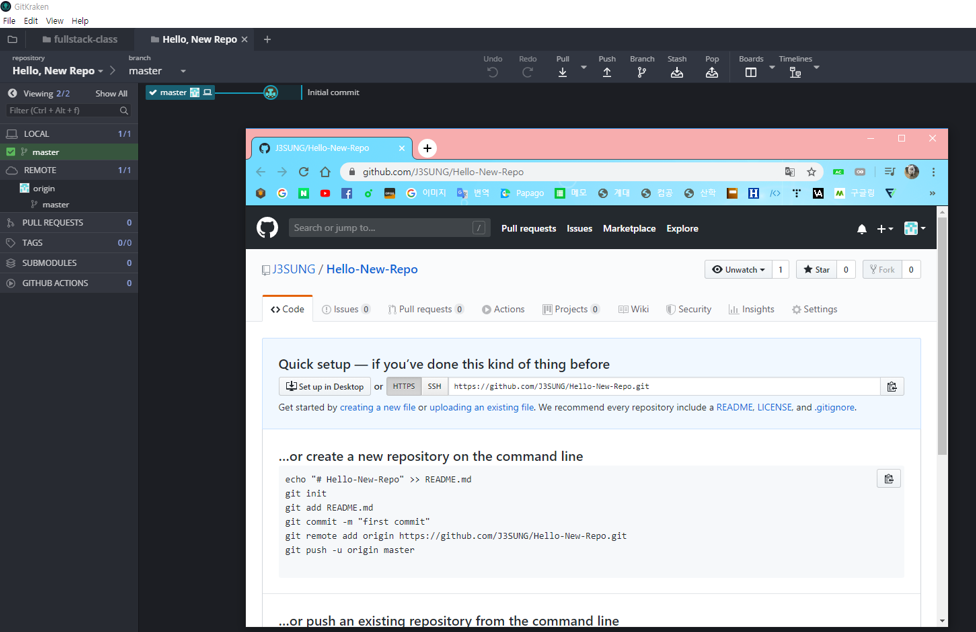This screenshot has height=632, width=976.
Task: Open the GitHub plus create-new dropdown
Action: pos(884,229)
